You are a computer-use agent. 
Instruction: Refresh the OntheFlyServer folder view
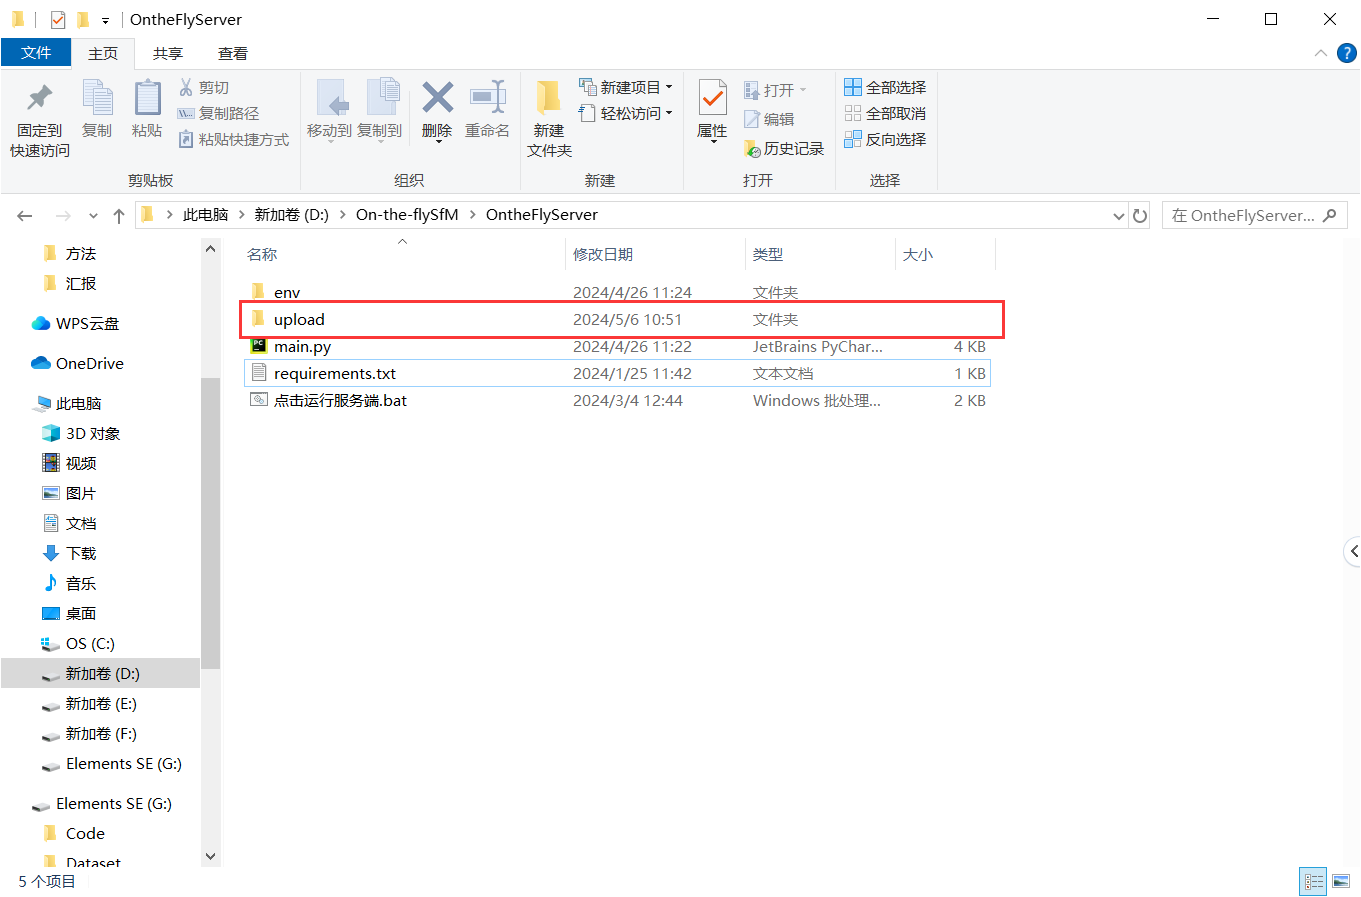(x=1140, y=215)
